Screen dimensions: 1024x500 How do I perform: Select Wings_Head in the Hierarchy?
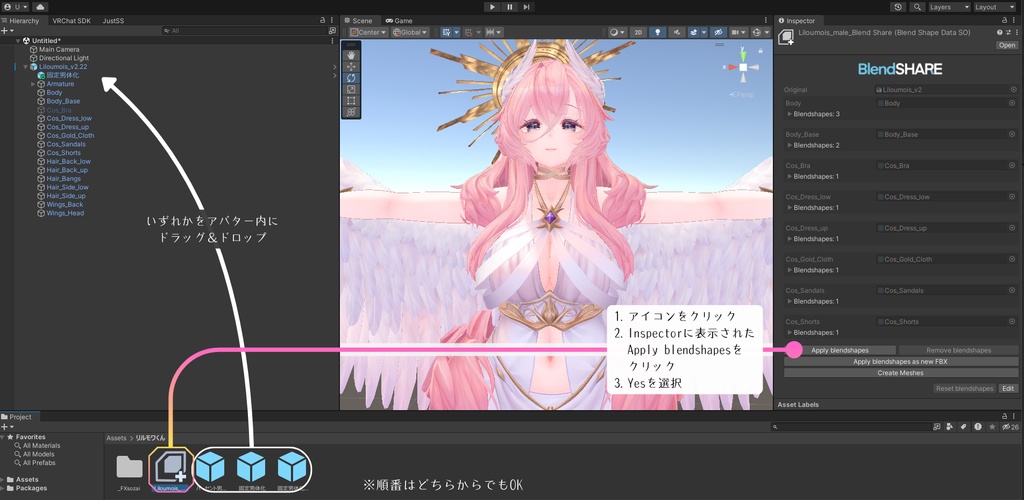pyautogui.click(x=65, y=213)
